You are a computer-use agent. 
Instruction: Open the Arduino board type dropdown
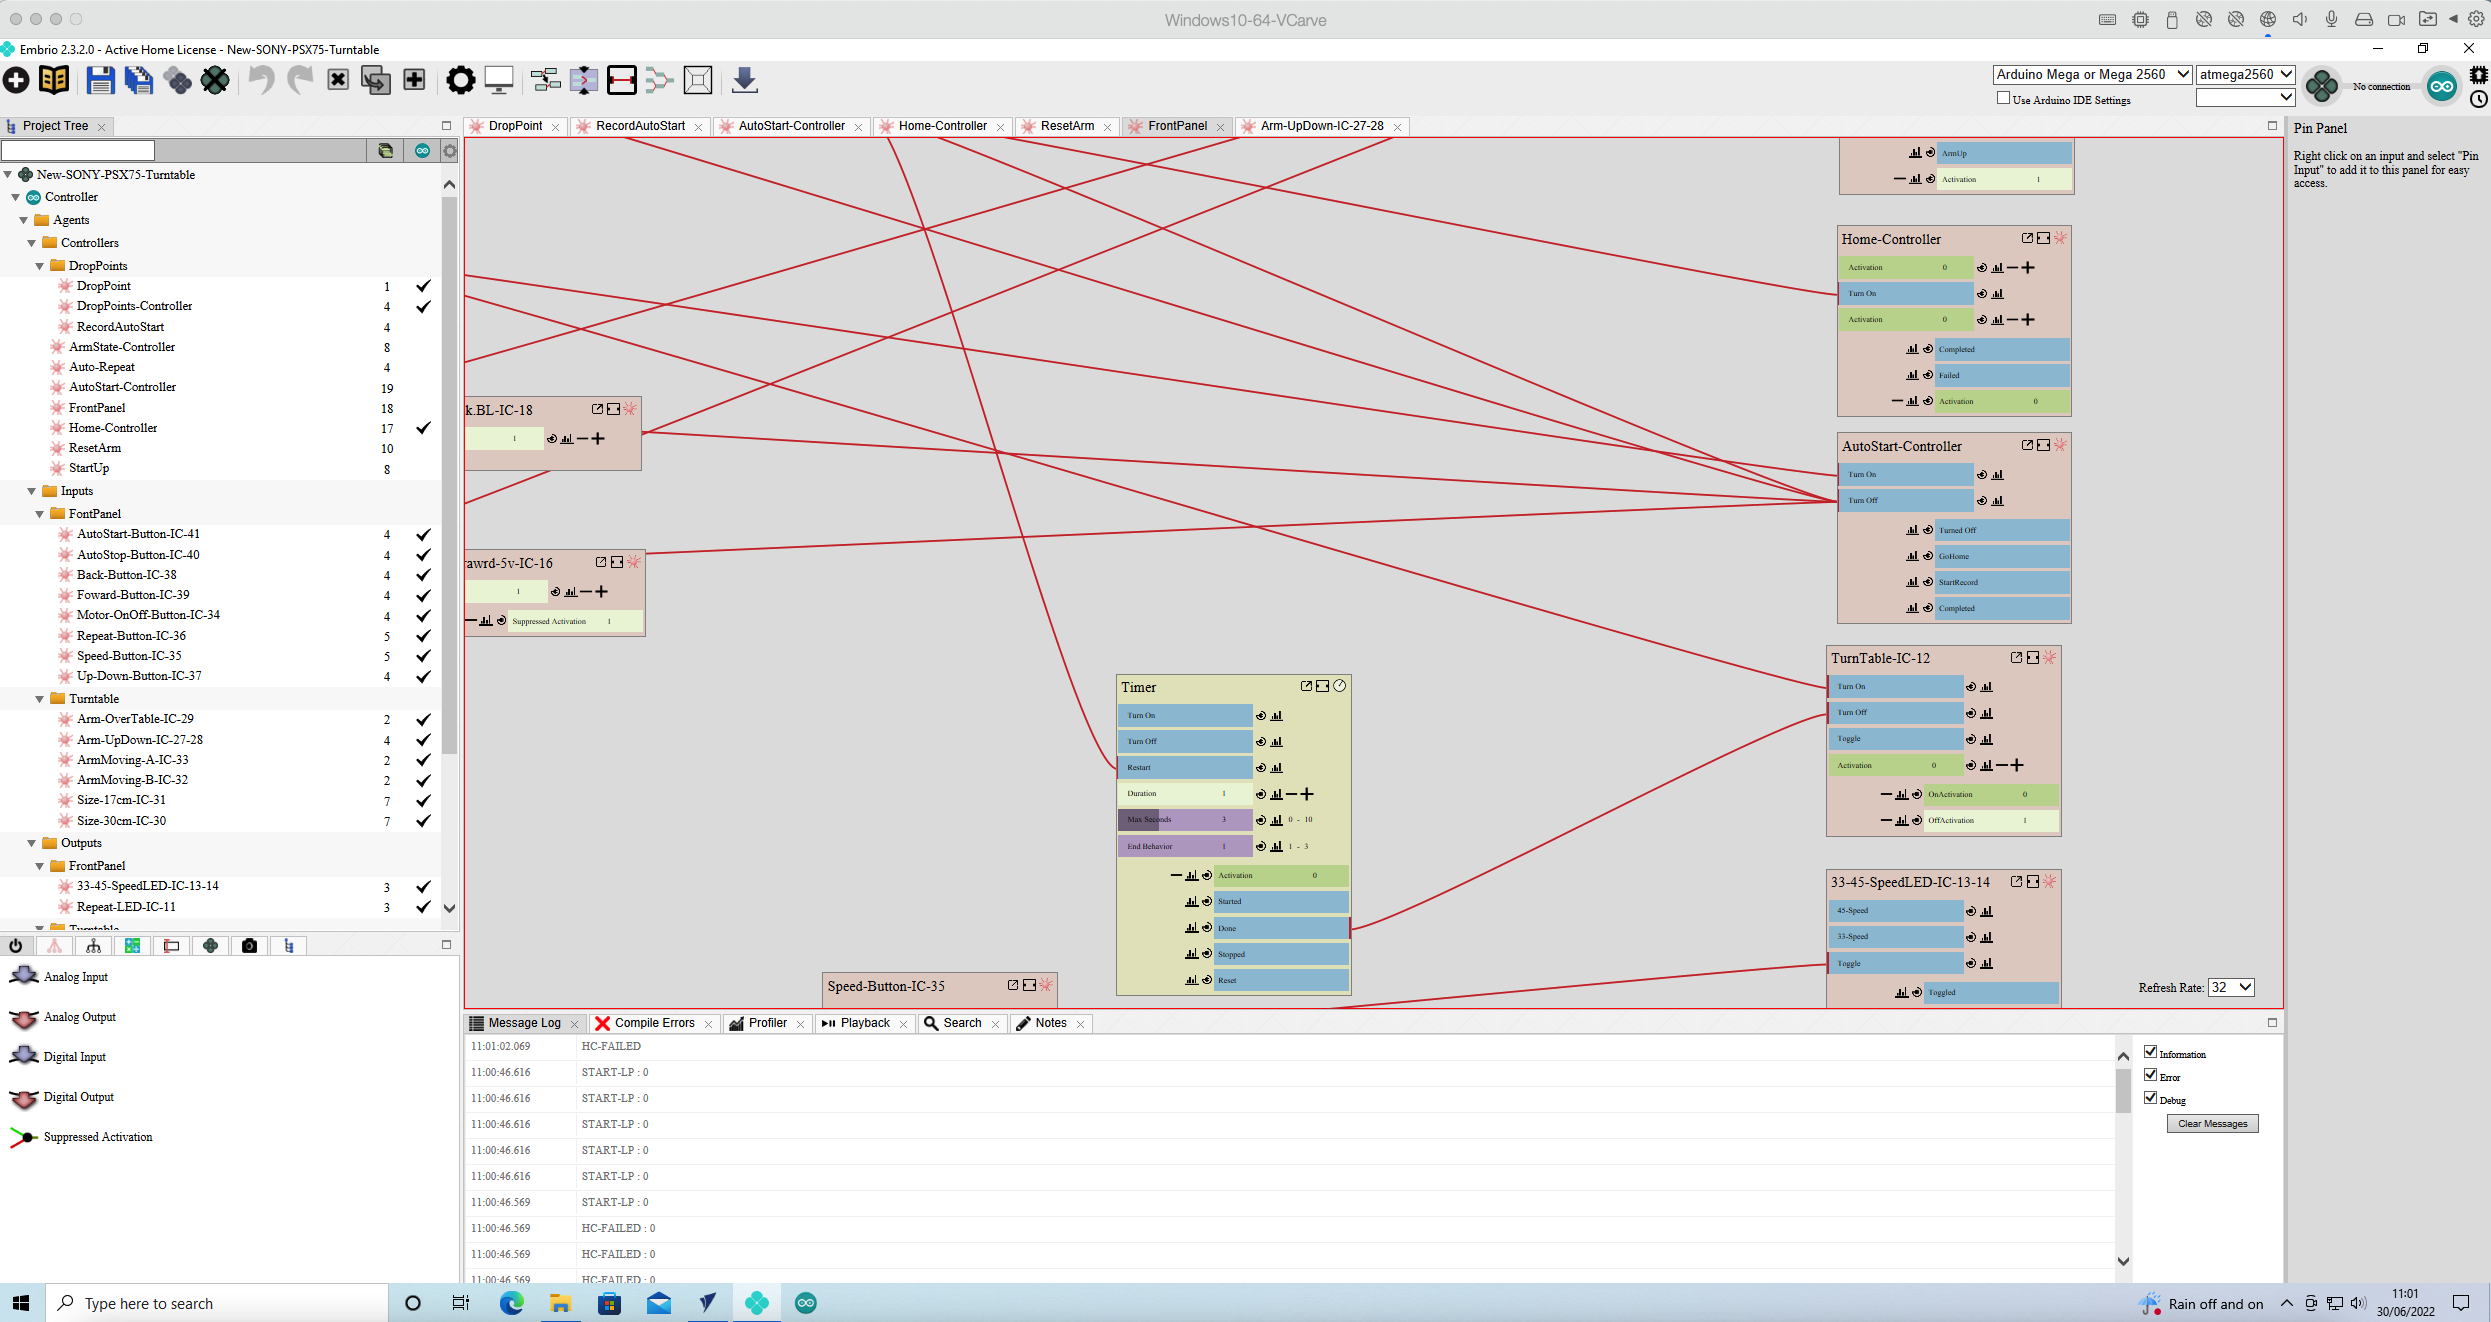coord(2092,75)
